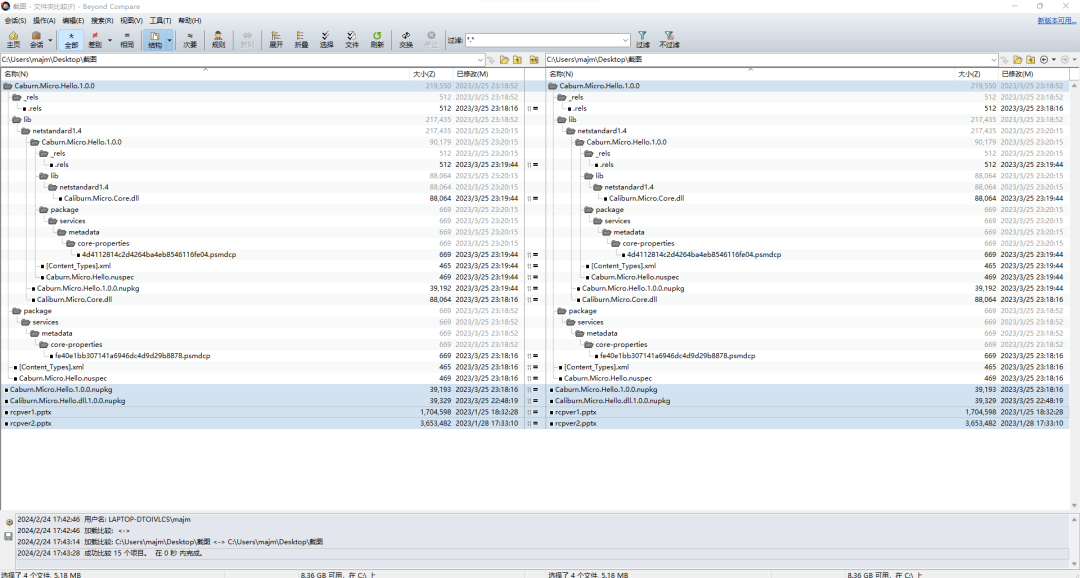Click the 选择 select toolbar icon
Viewport: 1080px width, 578px height.
pyautogui.click(x=326, y=39)
